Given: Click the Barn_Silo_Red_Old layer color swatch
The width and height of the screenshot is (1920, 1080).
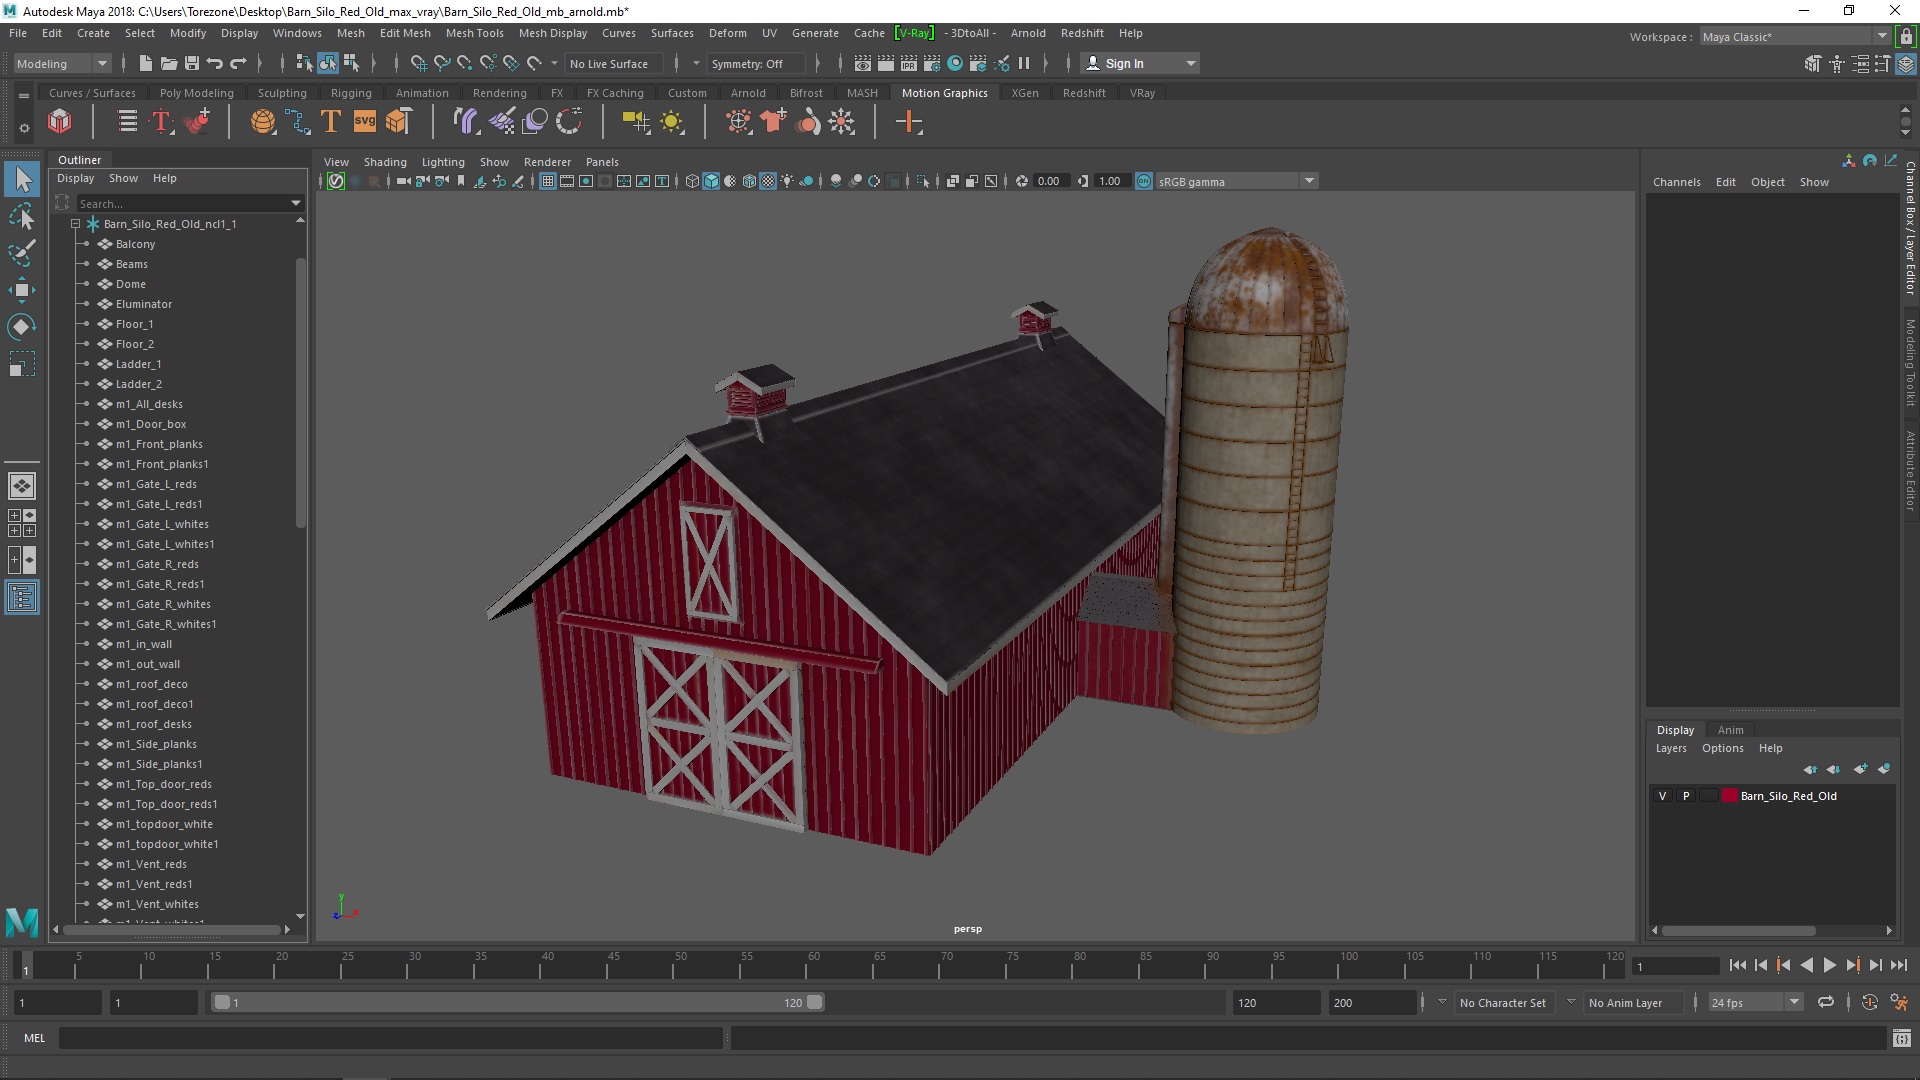Looking at the screenshot, I should point(1729,796).
